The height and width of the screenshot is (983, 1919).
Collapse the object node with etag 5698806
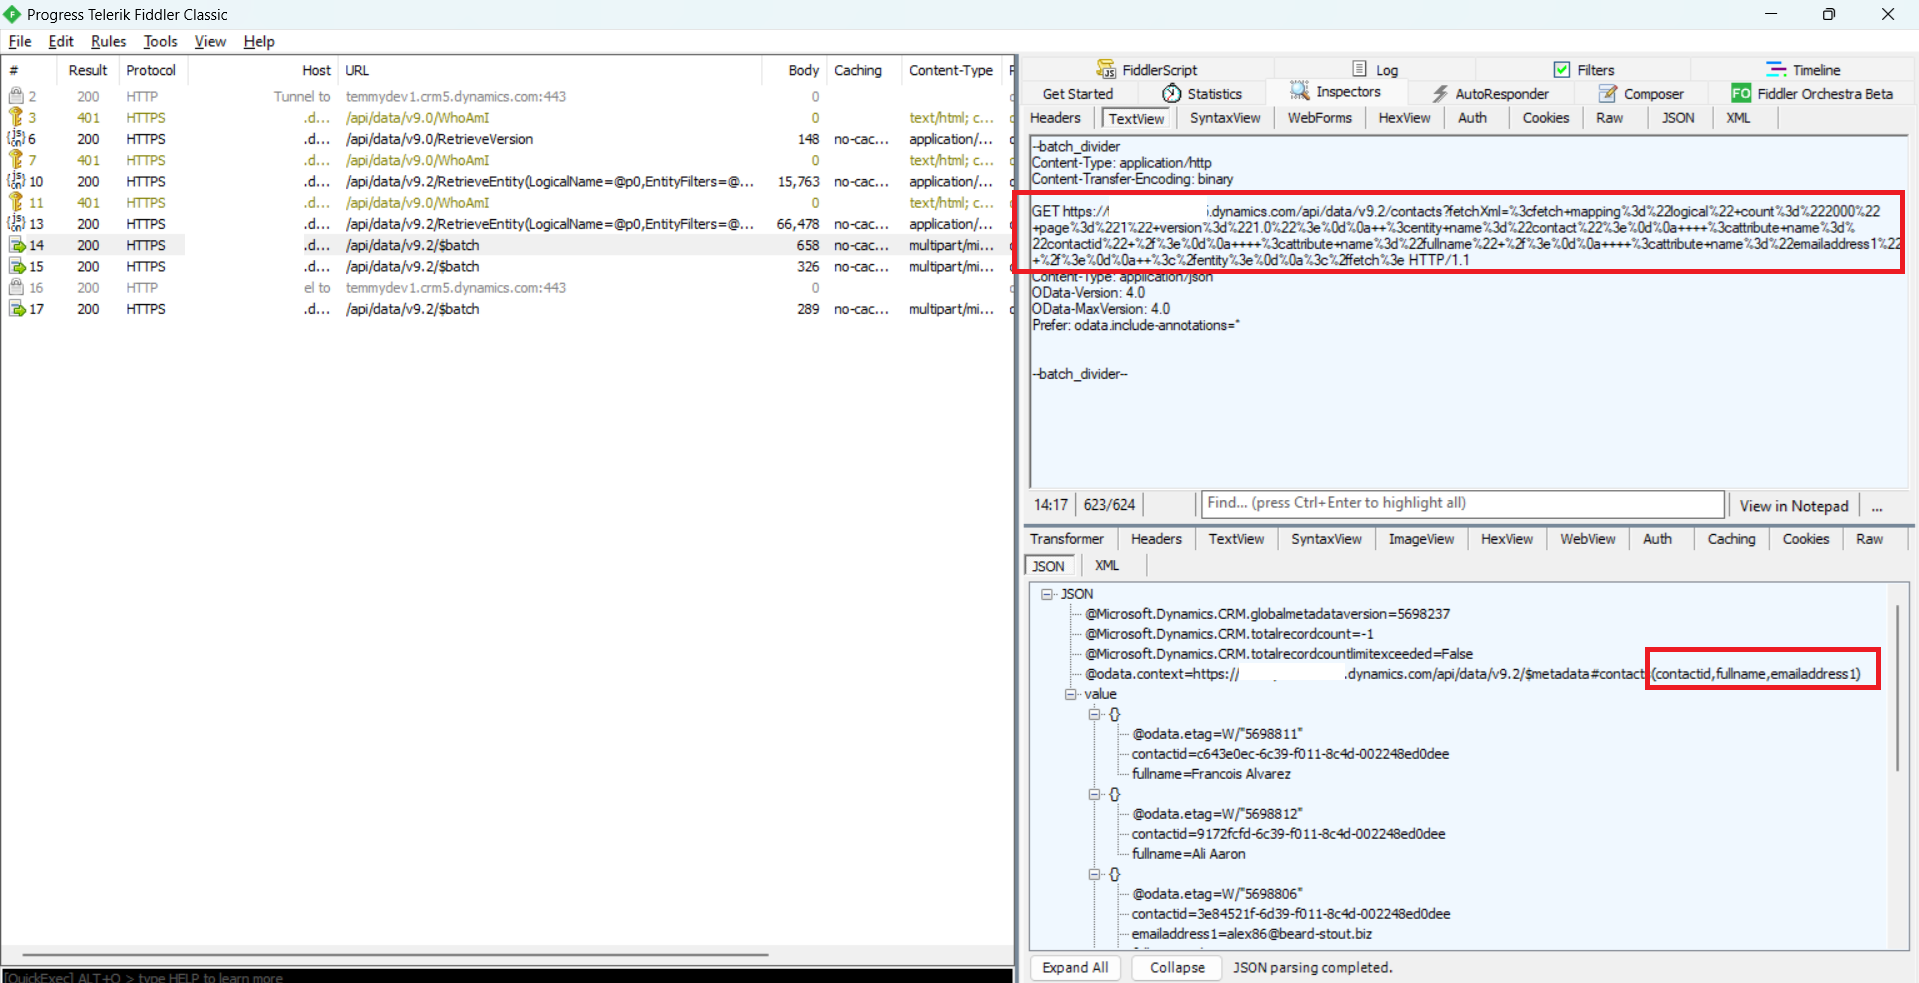click(1095, 874)
